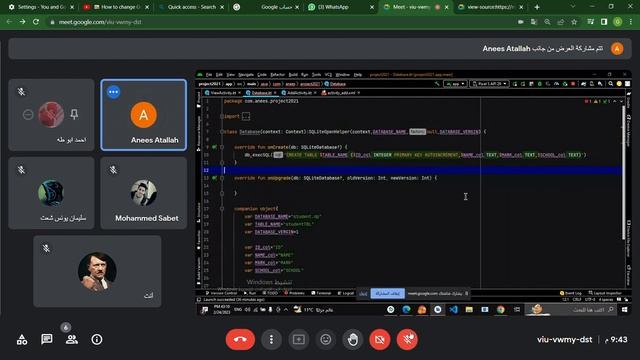Fold the companion object block in the gutter
The width and height of the screenshot is (640, 360).
pyautogui.click(x=222, y=209)
